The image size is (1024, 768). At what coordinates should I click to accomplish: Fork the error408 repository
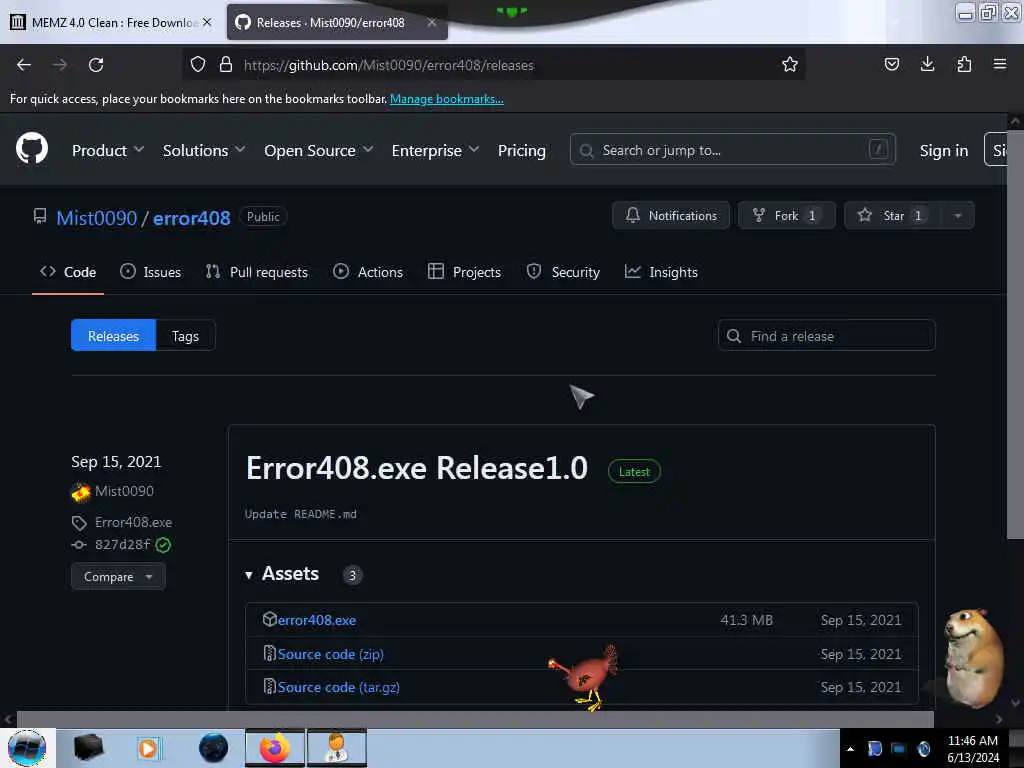tap(786, 216)
